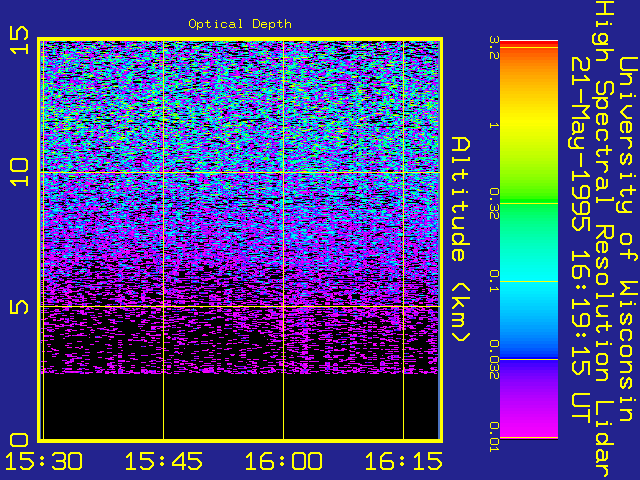This screenshot has width=640, height=480.
Task: Click the cyan-green data region above 10 km
Action: point(241,106)
